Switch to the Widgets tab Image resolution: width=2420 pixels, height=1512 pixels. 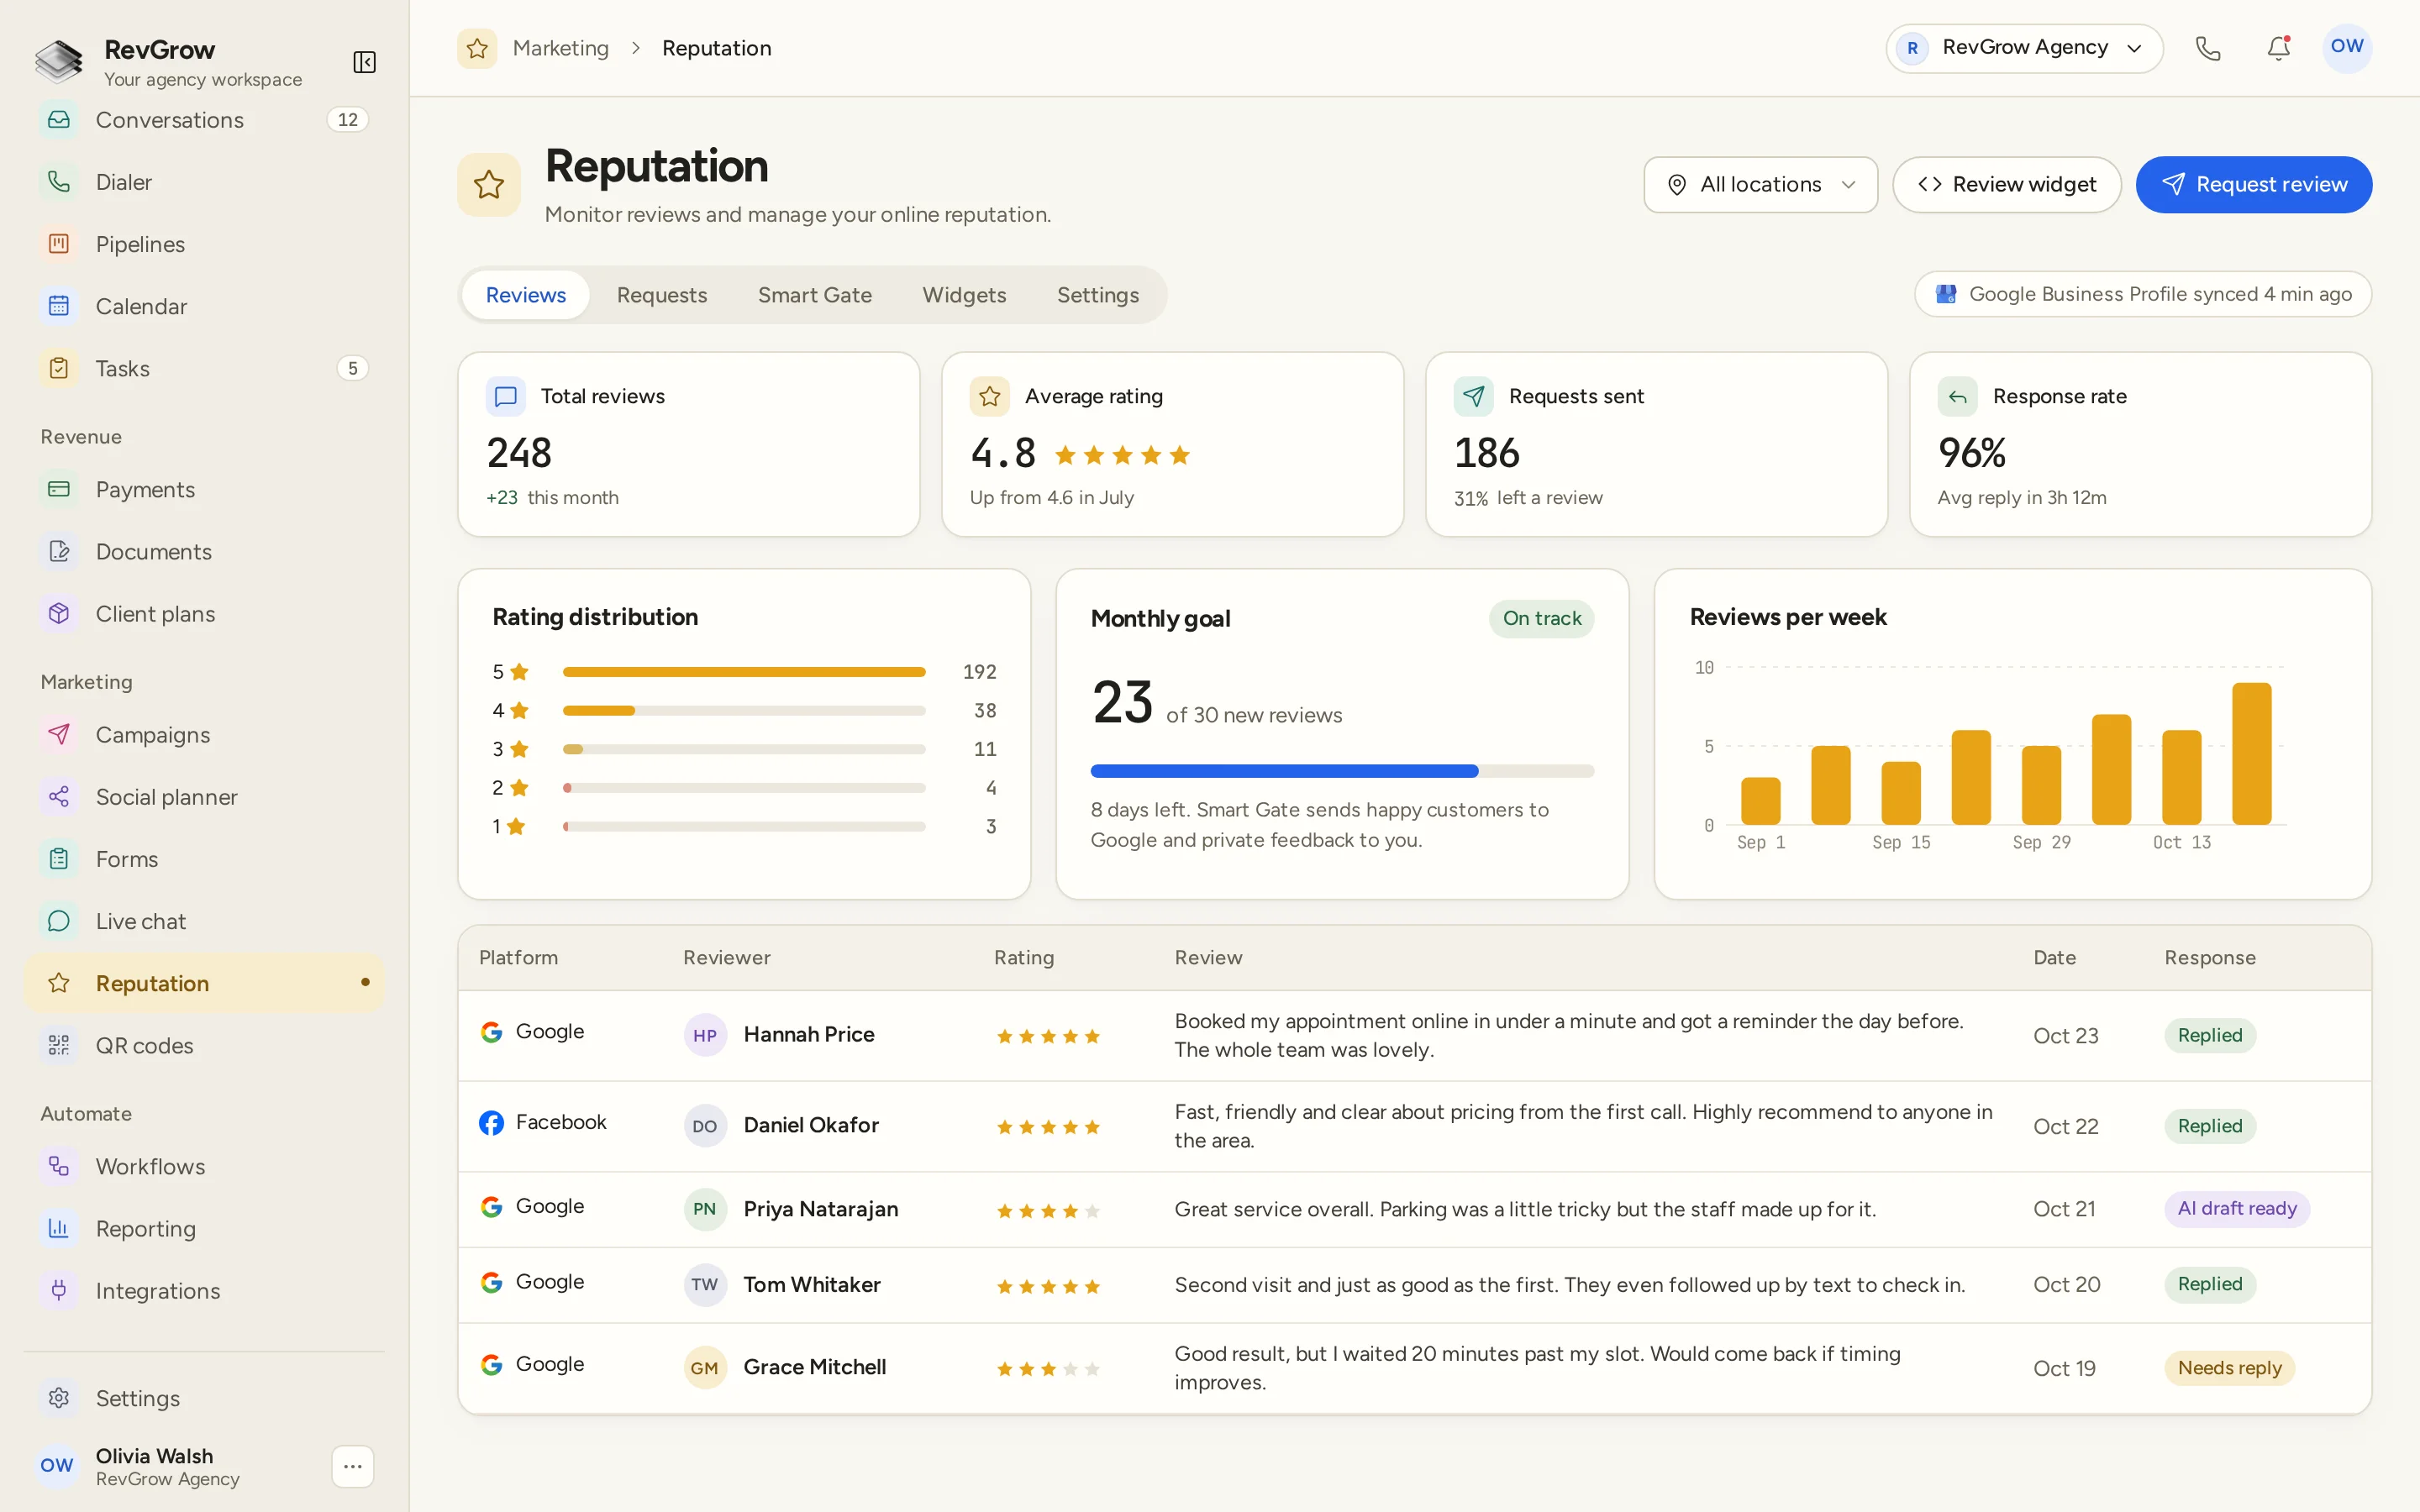pyautogui.click(x=964, y=295)
